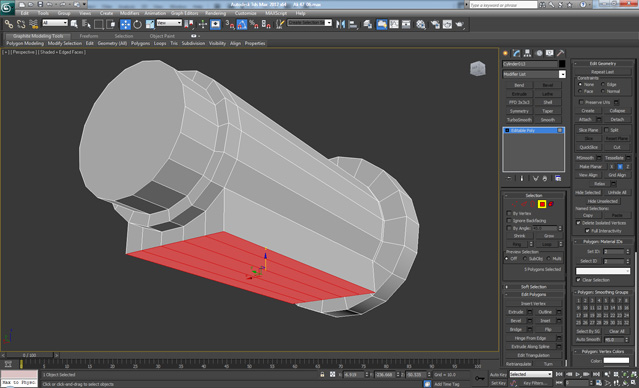Select Border sub-object level icon
The height and width of the screenshot is (388, 639).
coord(533,204)
